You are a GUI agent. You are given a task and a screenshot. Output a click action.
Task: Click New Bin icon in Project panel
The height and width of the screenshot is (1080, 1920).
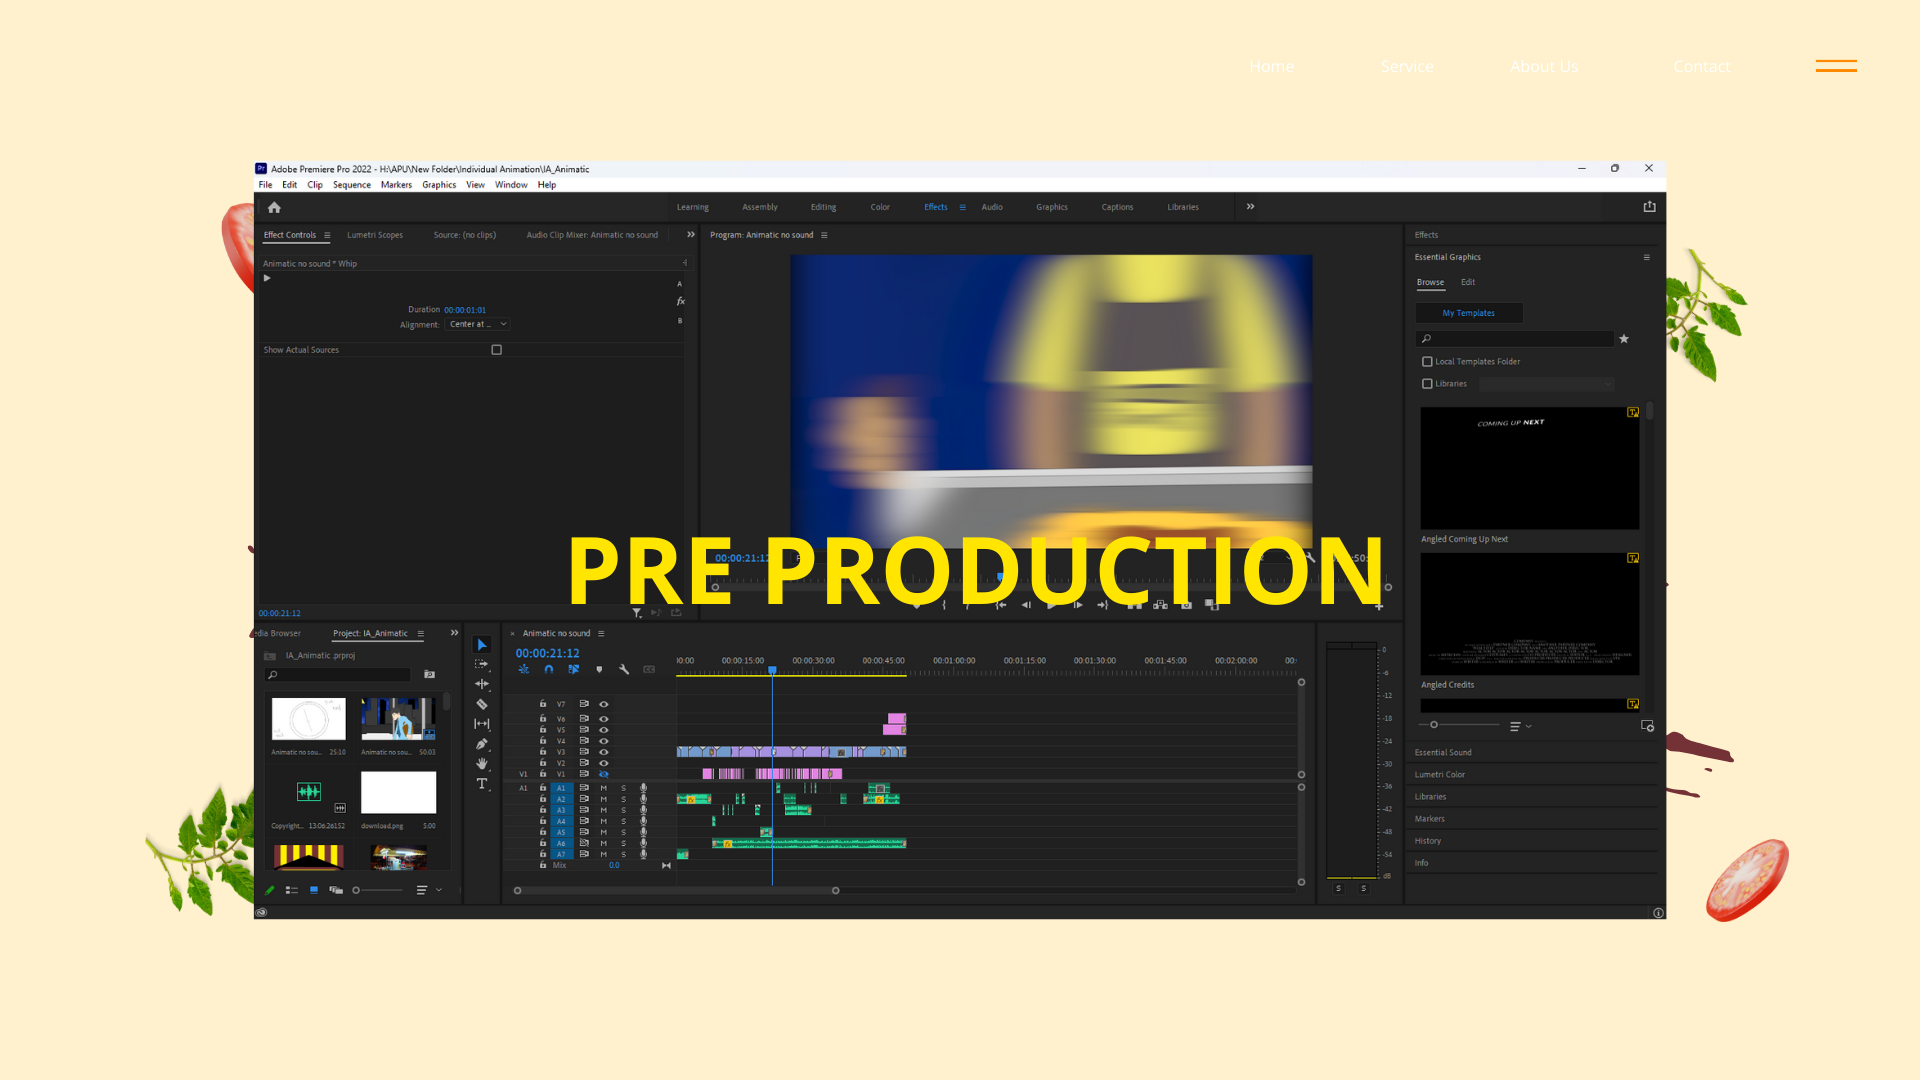point(429,675)
